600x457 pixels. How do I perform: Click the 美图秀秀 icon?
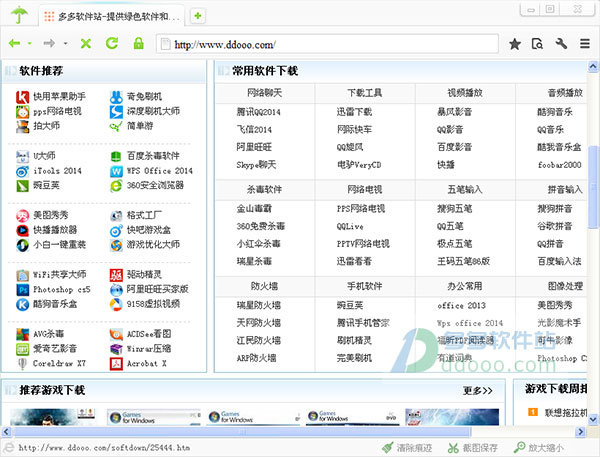pyautogui.click(x=22, y=215)
